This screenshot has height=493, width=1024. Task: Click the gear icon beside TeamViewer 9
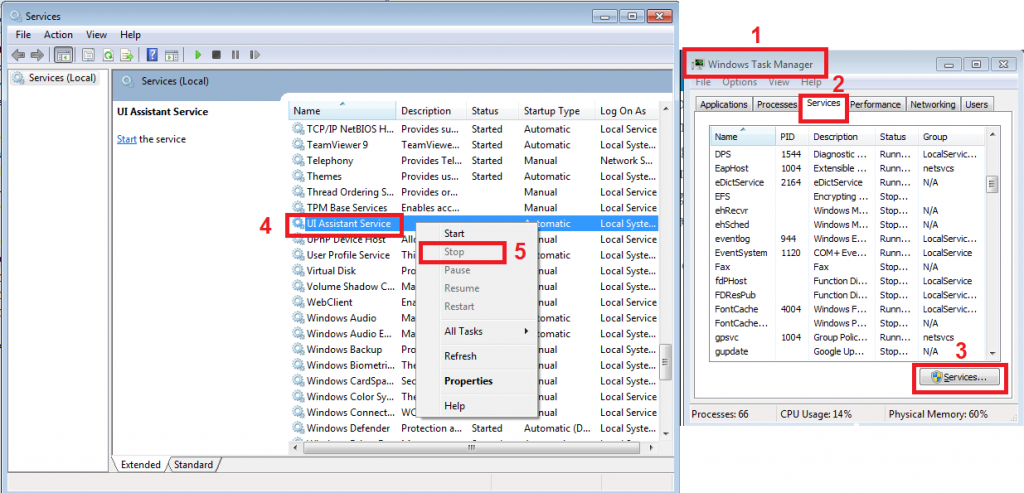[x=298, y=145]
